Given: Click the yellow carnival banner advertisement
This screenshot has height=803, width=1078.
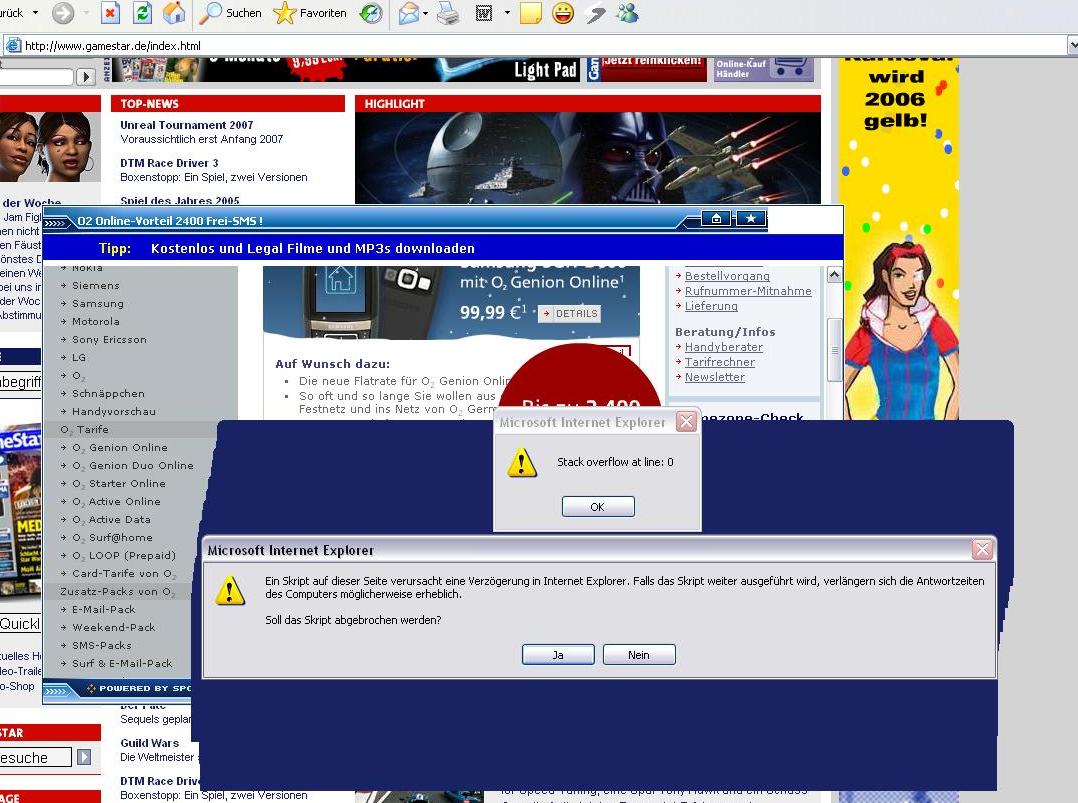Looking at the screenshot, I should [x=898, y=239].
